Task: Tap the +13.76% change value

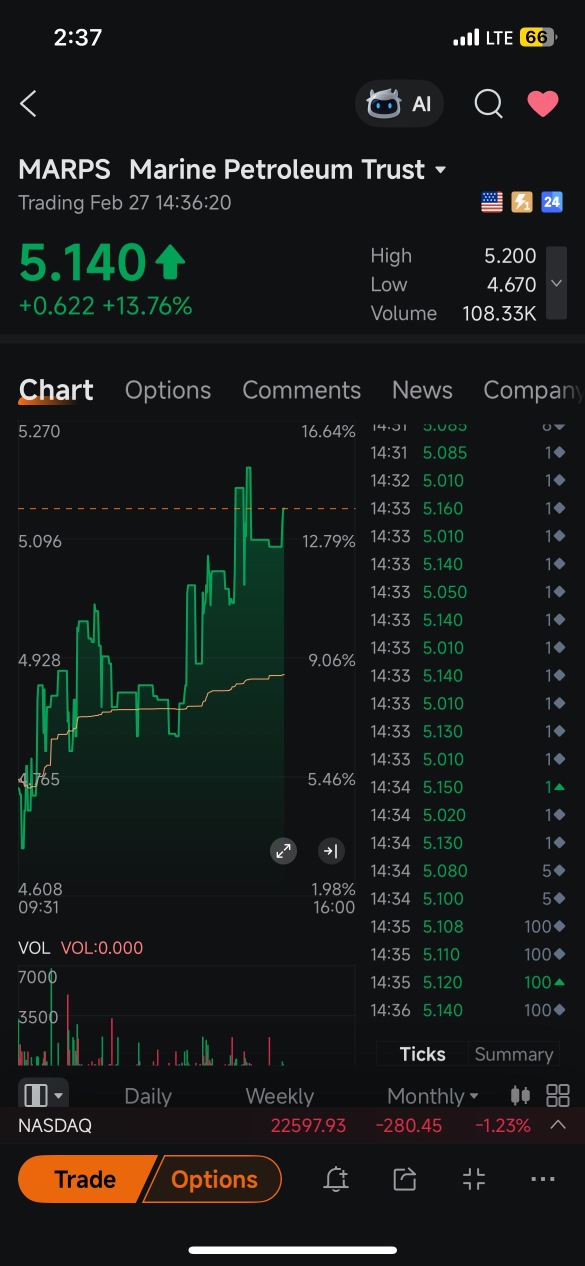Action: point(147,306)
